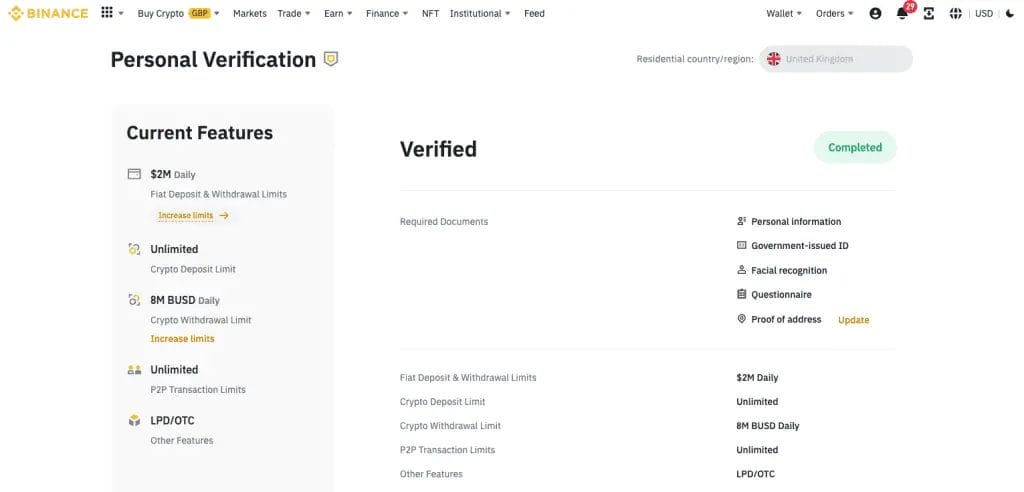Open the NFT page
Screen dimensions: 1024x492
click(x=430, y=13)
